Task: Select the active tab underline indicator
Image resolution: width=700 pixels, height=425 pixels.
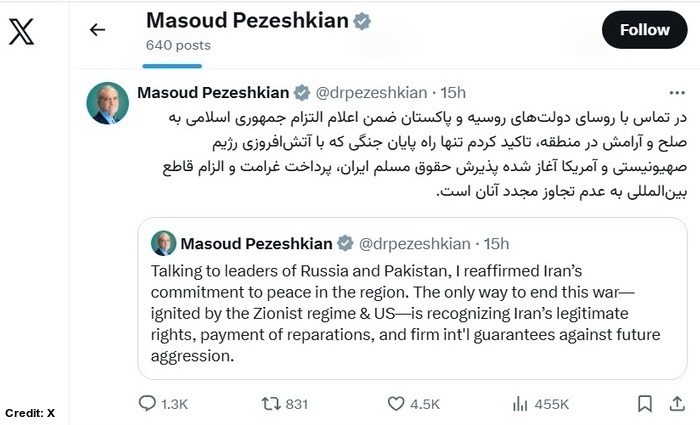Action: pyautogui.click(x=186, y=66)
